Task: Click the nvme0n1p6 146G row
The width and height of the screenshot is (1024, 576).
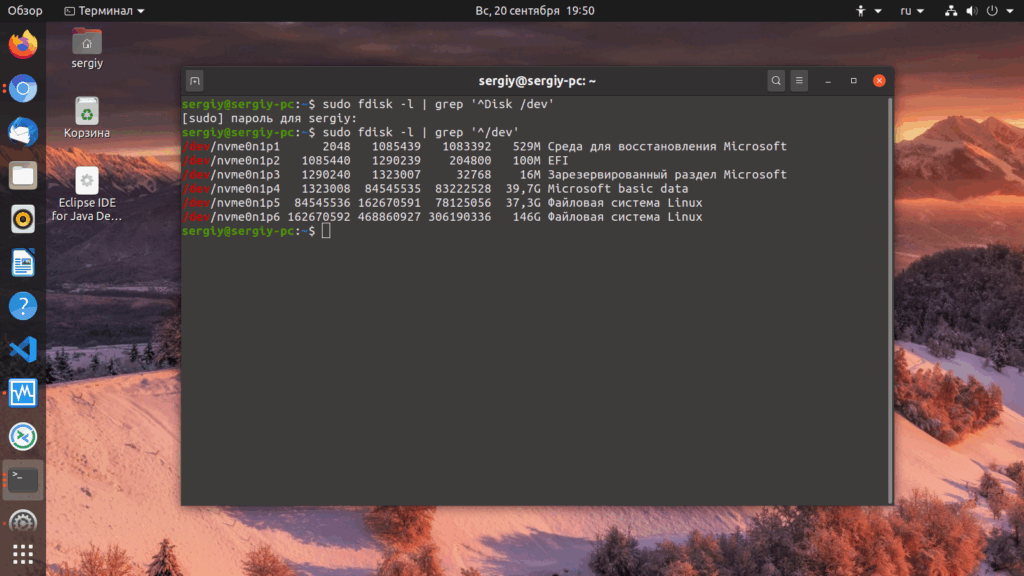Action: tap(442, 217)
